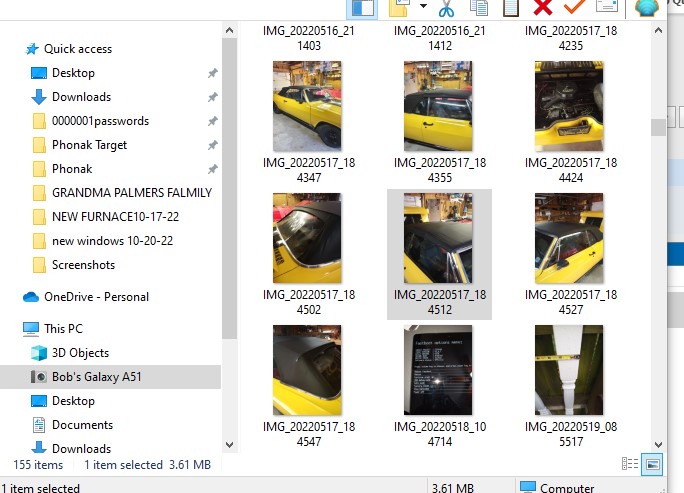Click the orange checkmark toolbar icon

[574, 8]
